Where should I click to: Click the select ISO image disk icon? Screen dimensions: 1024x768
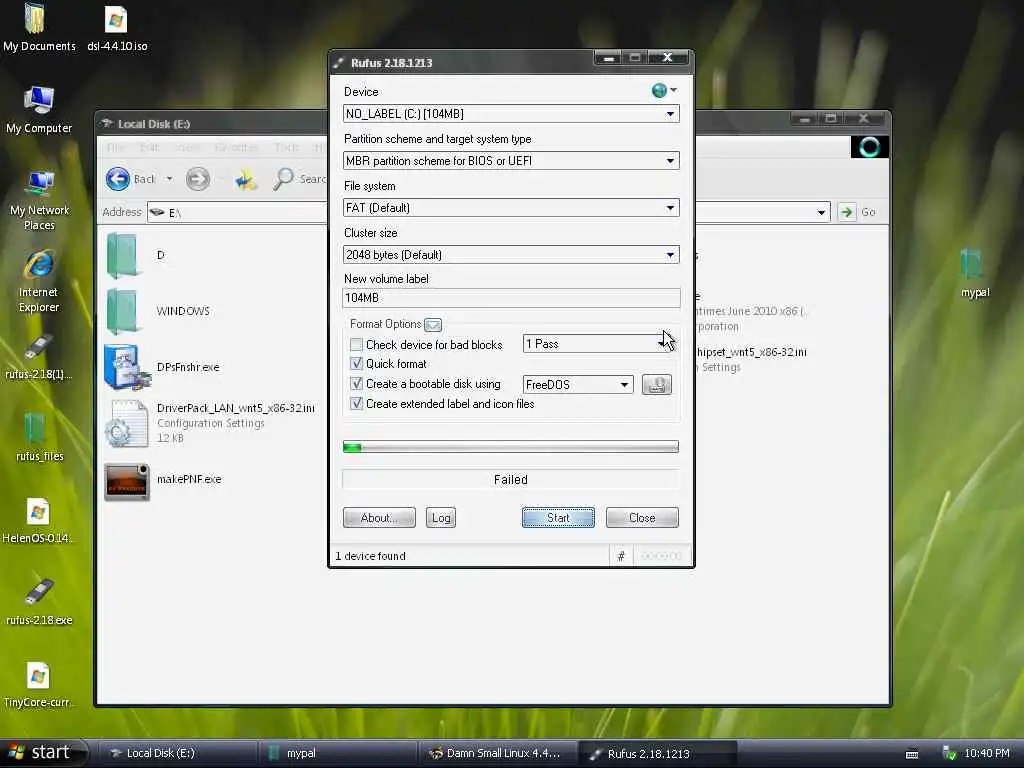coord(656,385)
